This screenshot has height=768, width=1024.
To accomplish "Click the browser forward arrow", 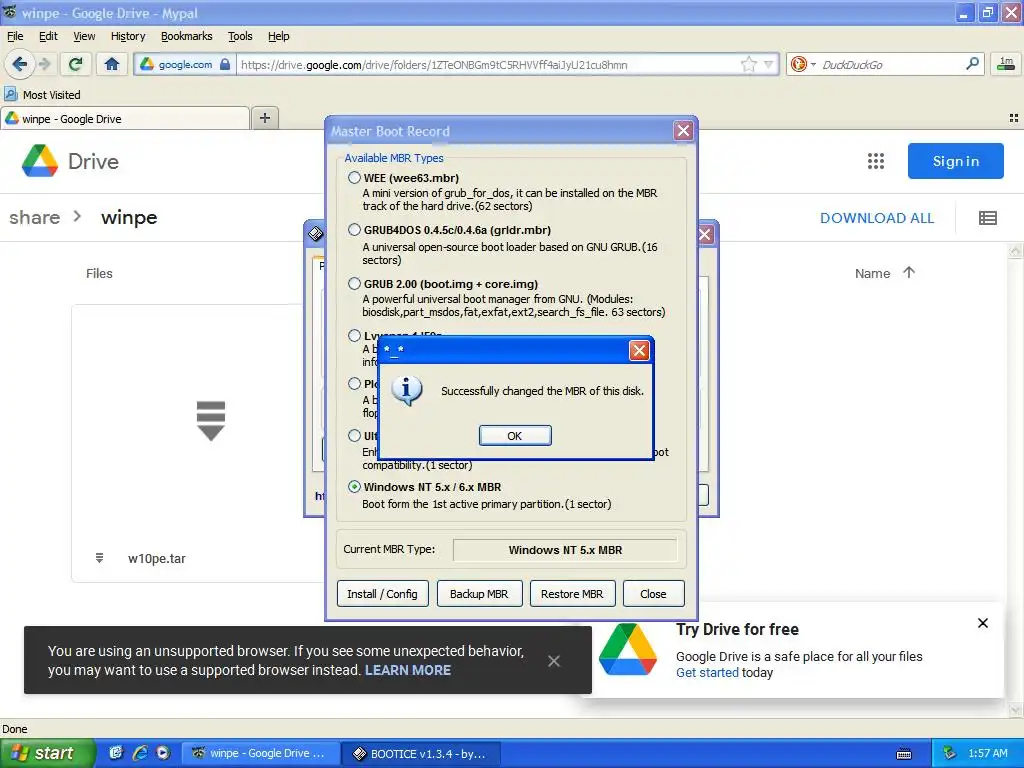I will point(44,64).
